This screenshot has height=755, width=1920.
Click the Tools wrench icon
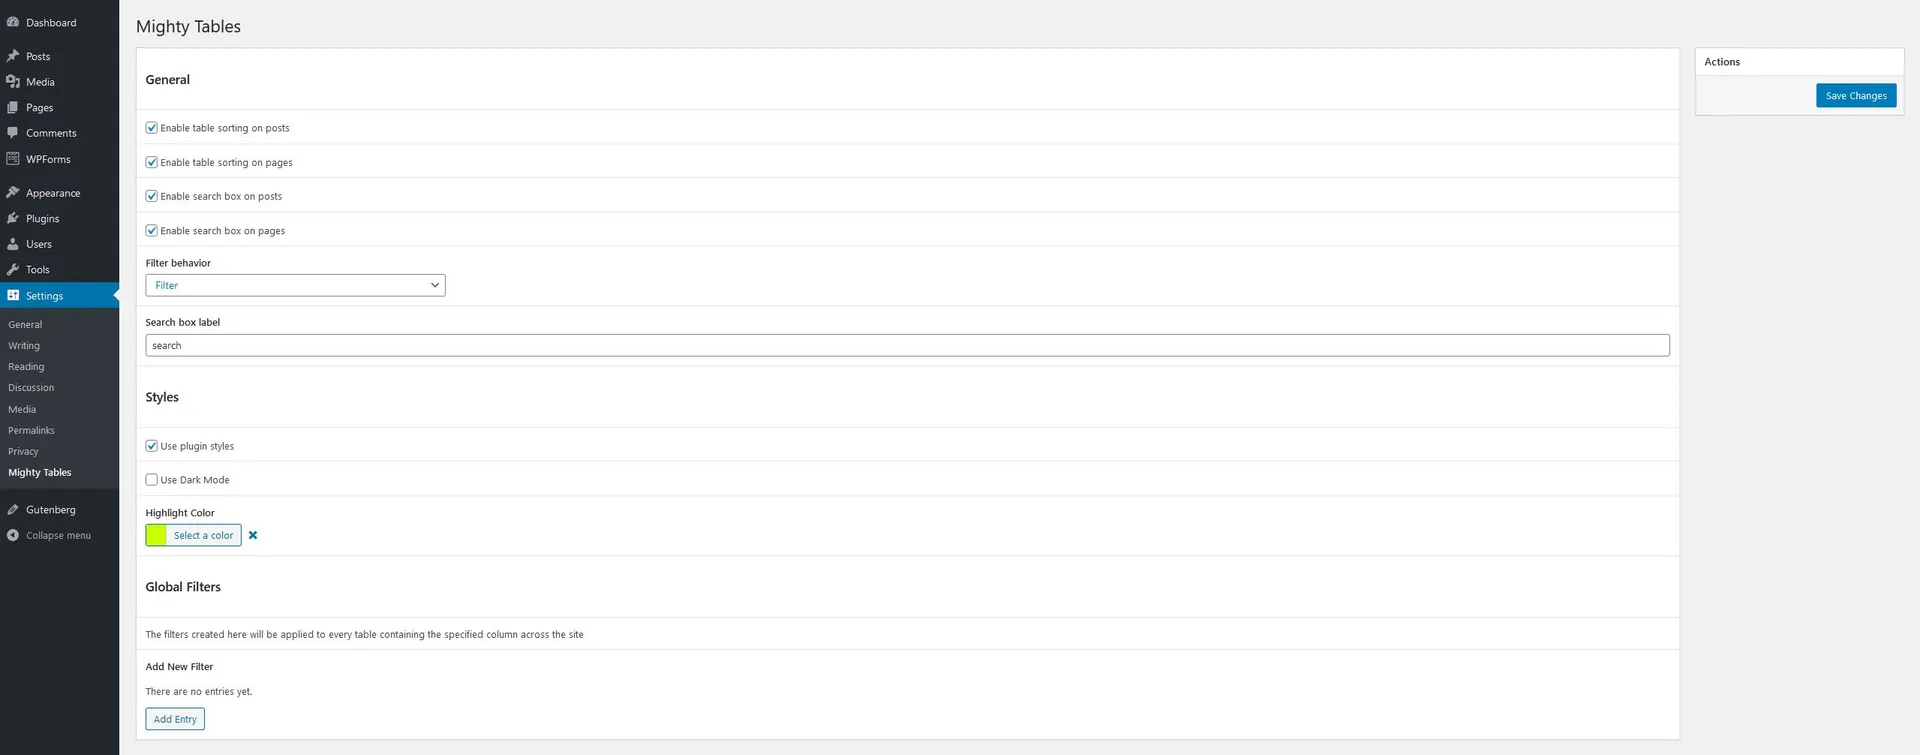pos(13,270)
